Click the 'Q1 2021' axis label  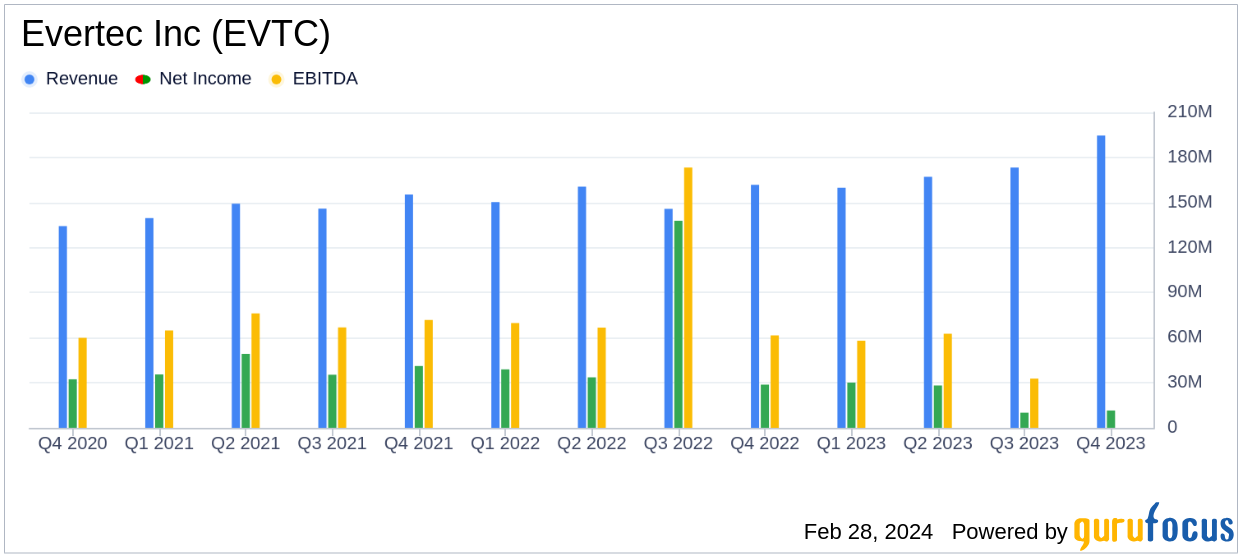click(159, 444)
